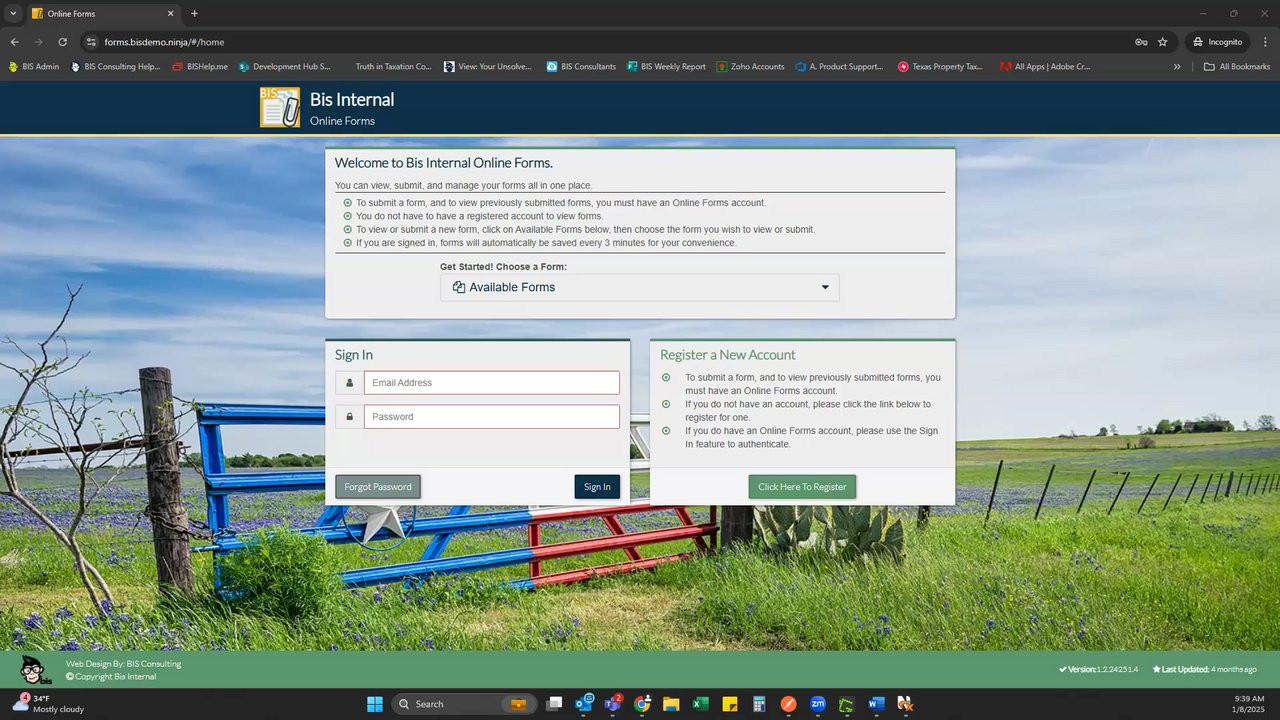The height and width of the screenshot is (720, 1280).
Task: Open the Texas Property Tax bookmark
Action: point(941,67)
